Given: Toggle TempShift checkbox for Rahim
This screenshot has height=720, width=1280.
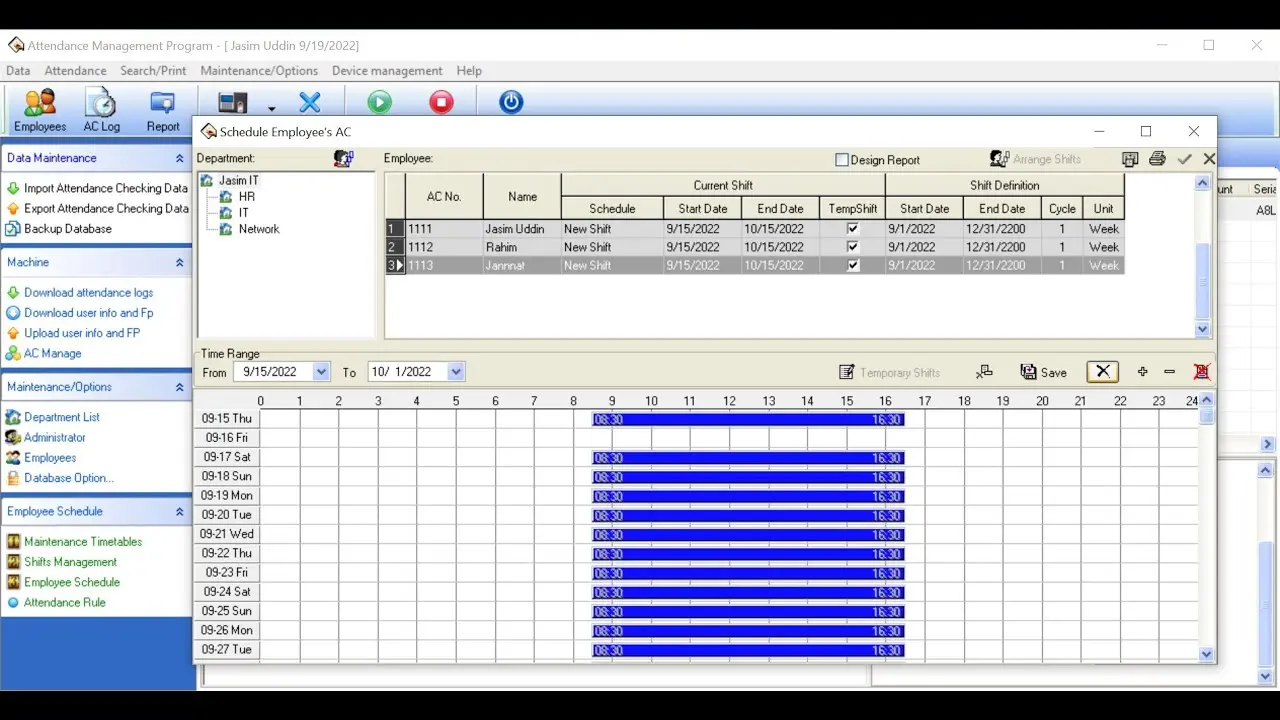Looking at the screenshot, I should click(x=853, y=247).
